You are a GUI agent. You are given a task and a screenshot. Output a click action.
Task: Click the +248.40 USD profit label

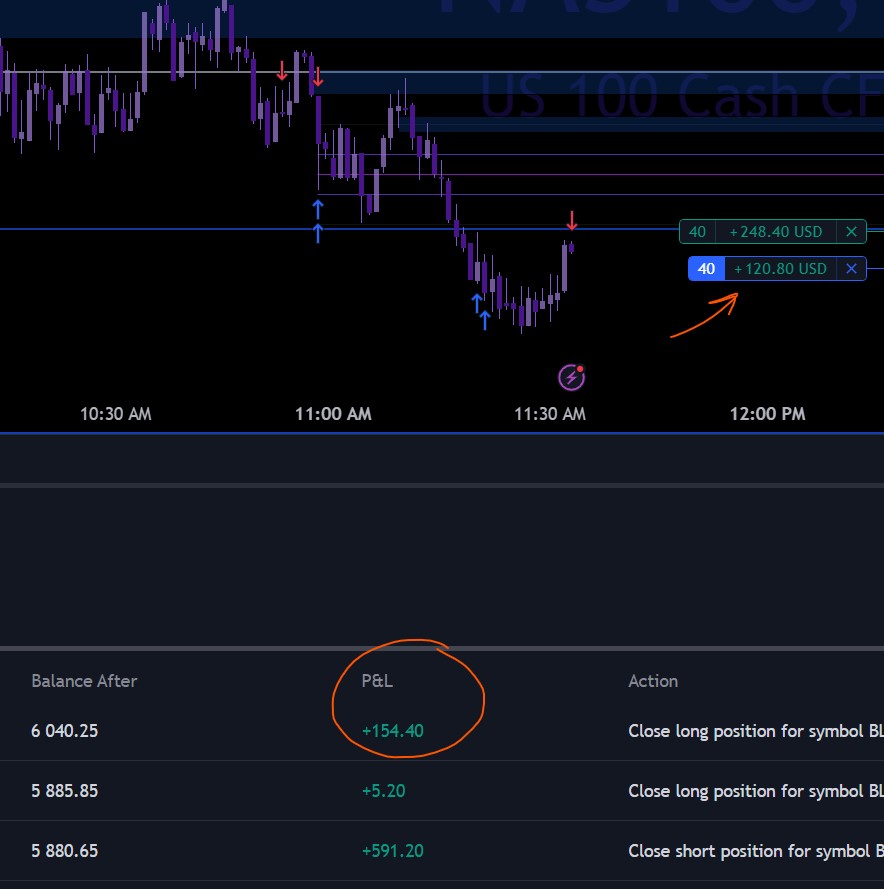(x=776, y=232)
